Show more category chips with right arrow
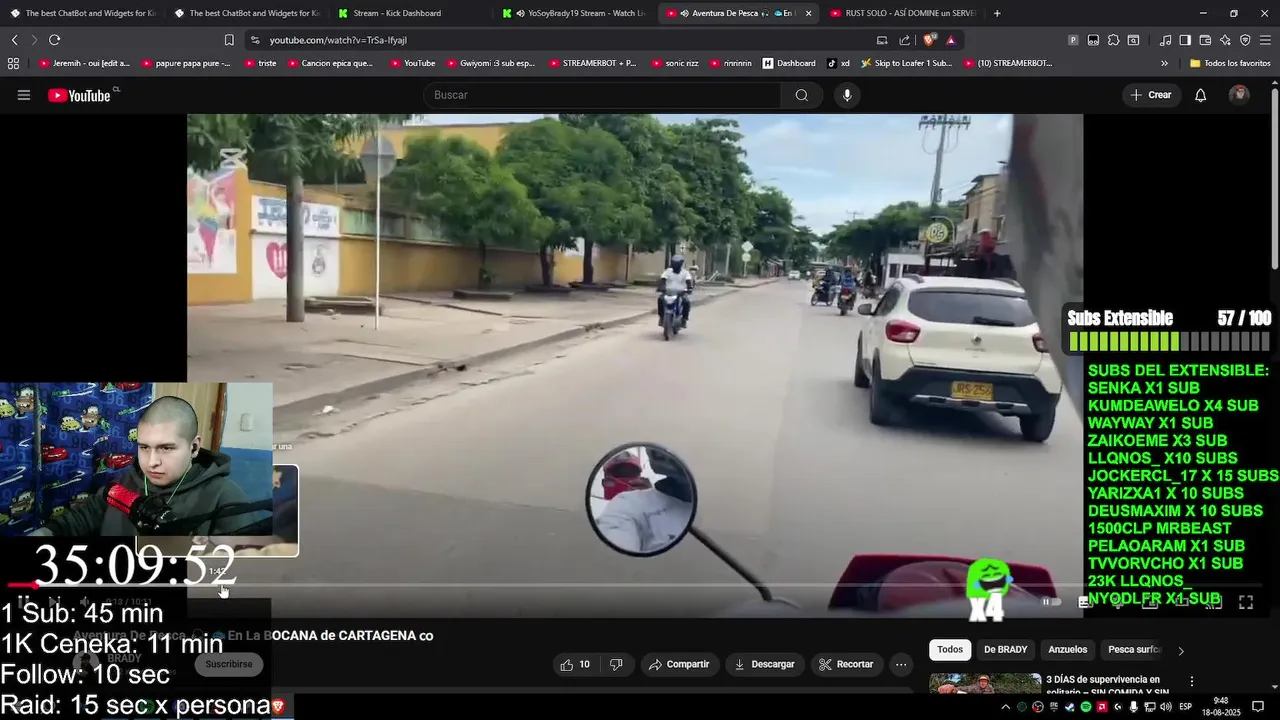The height and width of the screenshot is (720, 1280). (x=1181, y=650)
